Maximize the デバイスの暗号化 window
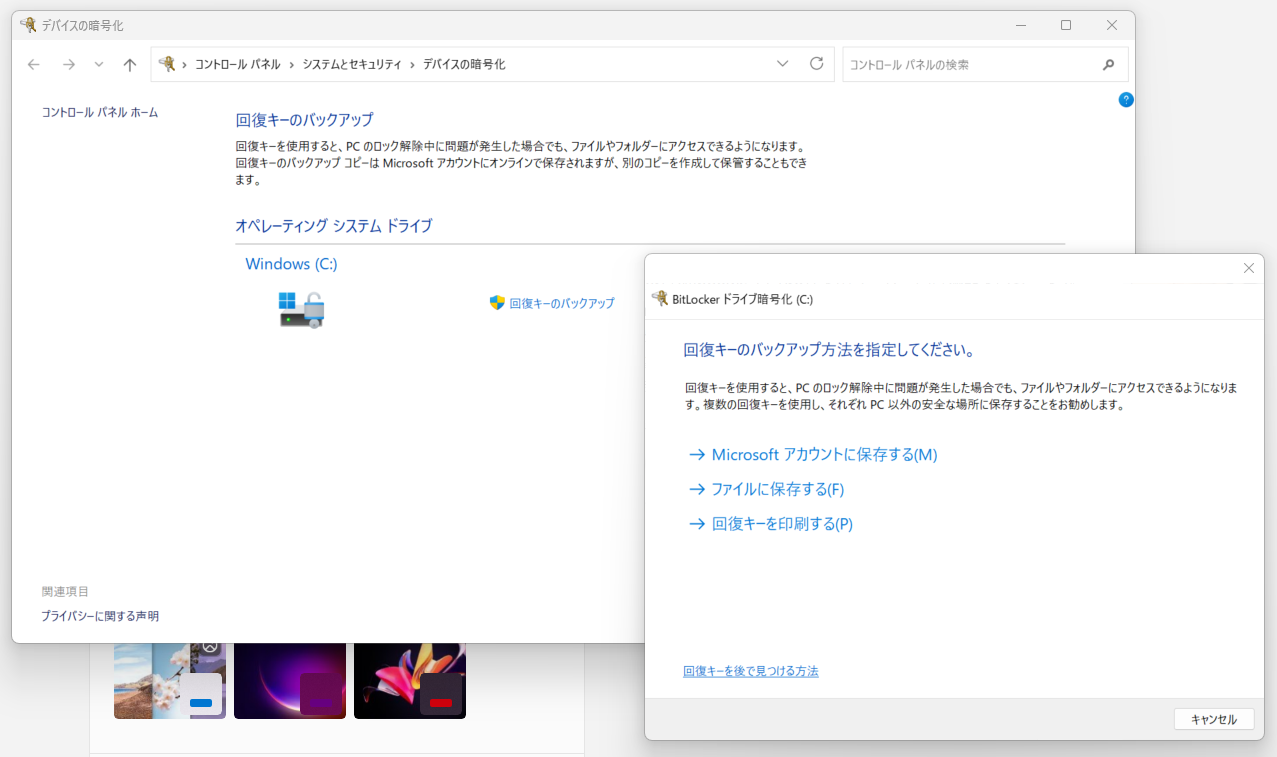Image resolution: width=1277 pixels, height=757 pixels. (x=1066, y=25)
